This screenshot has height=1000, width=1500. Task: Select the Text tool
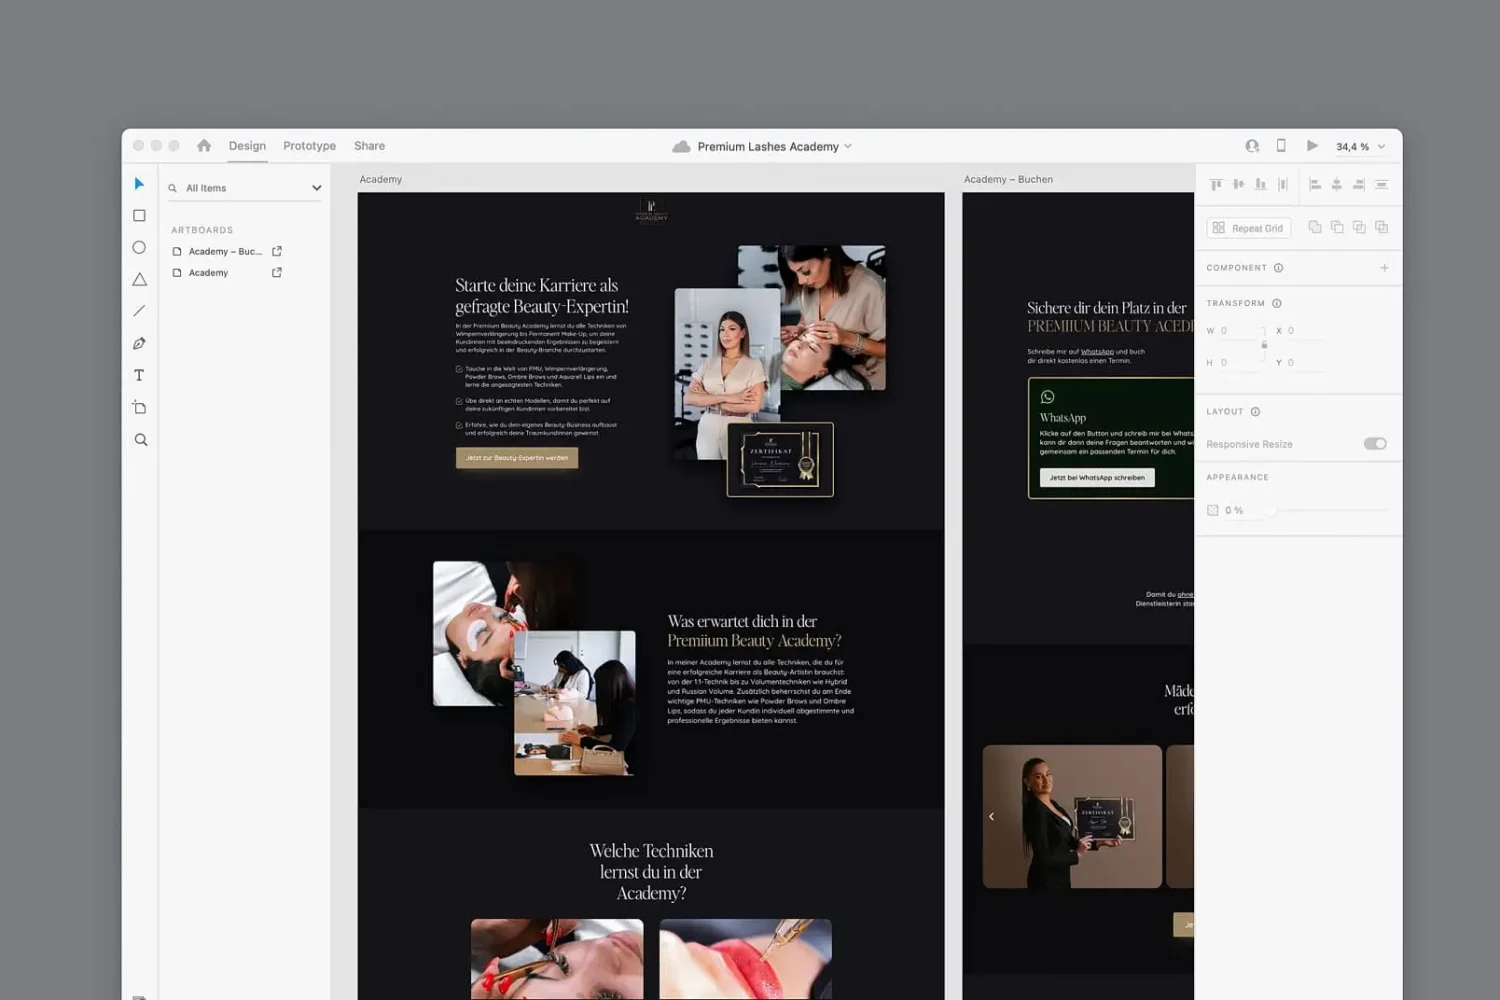pos(139,375)
